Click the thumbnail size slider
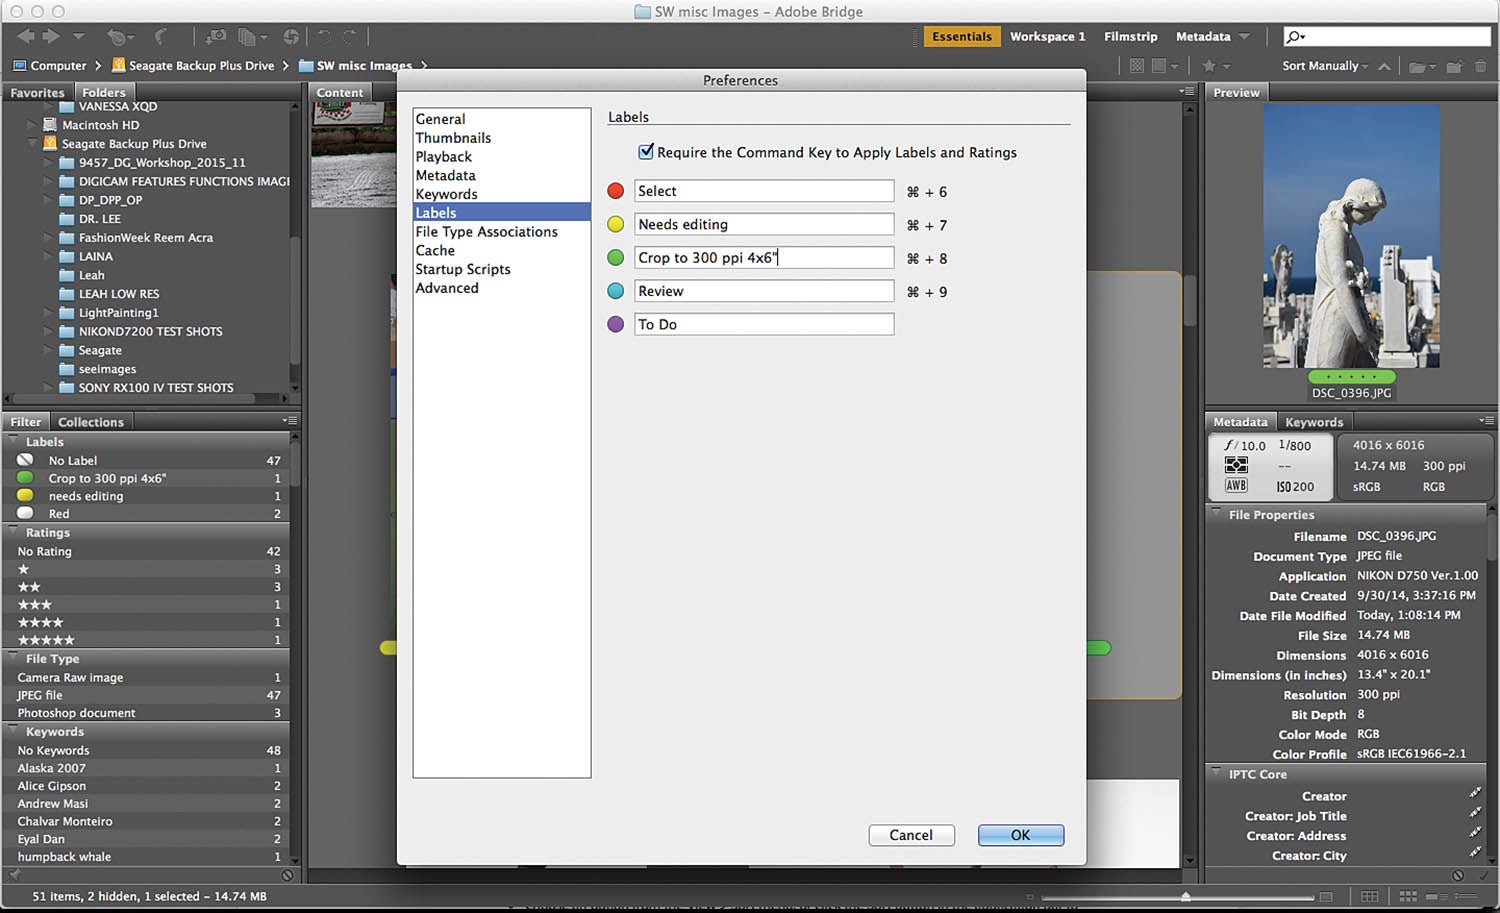The image size is (1500, 913). tap(1185, 896)
